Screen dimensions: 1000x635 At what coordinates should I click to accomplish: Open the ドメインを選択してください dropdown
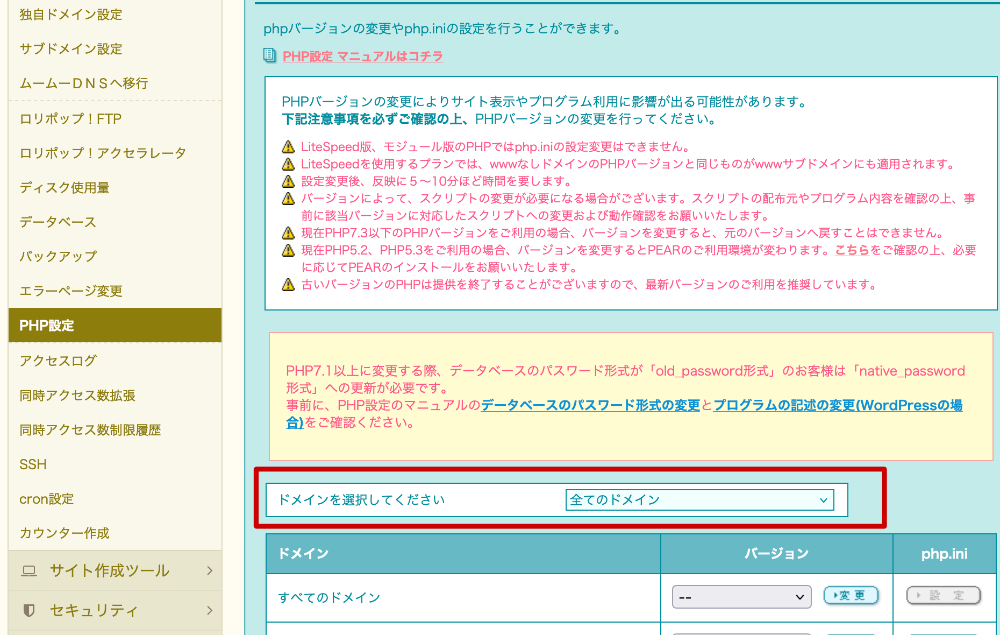click(699, 500)
